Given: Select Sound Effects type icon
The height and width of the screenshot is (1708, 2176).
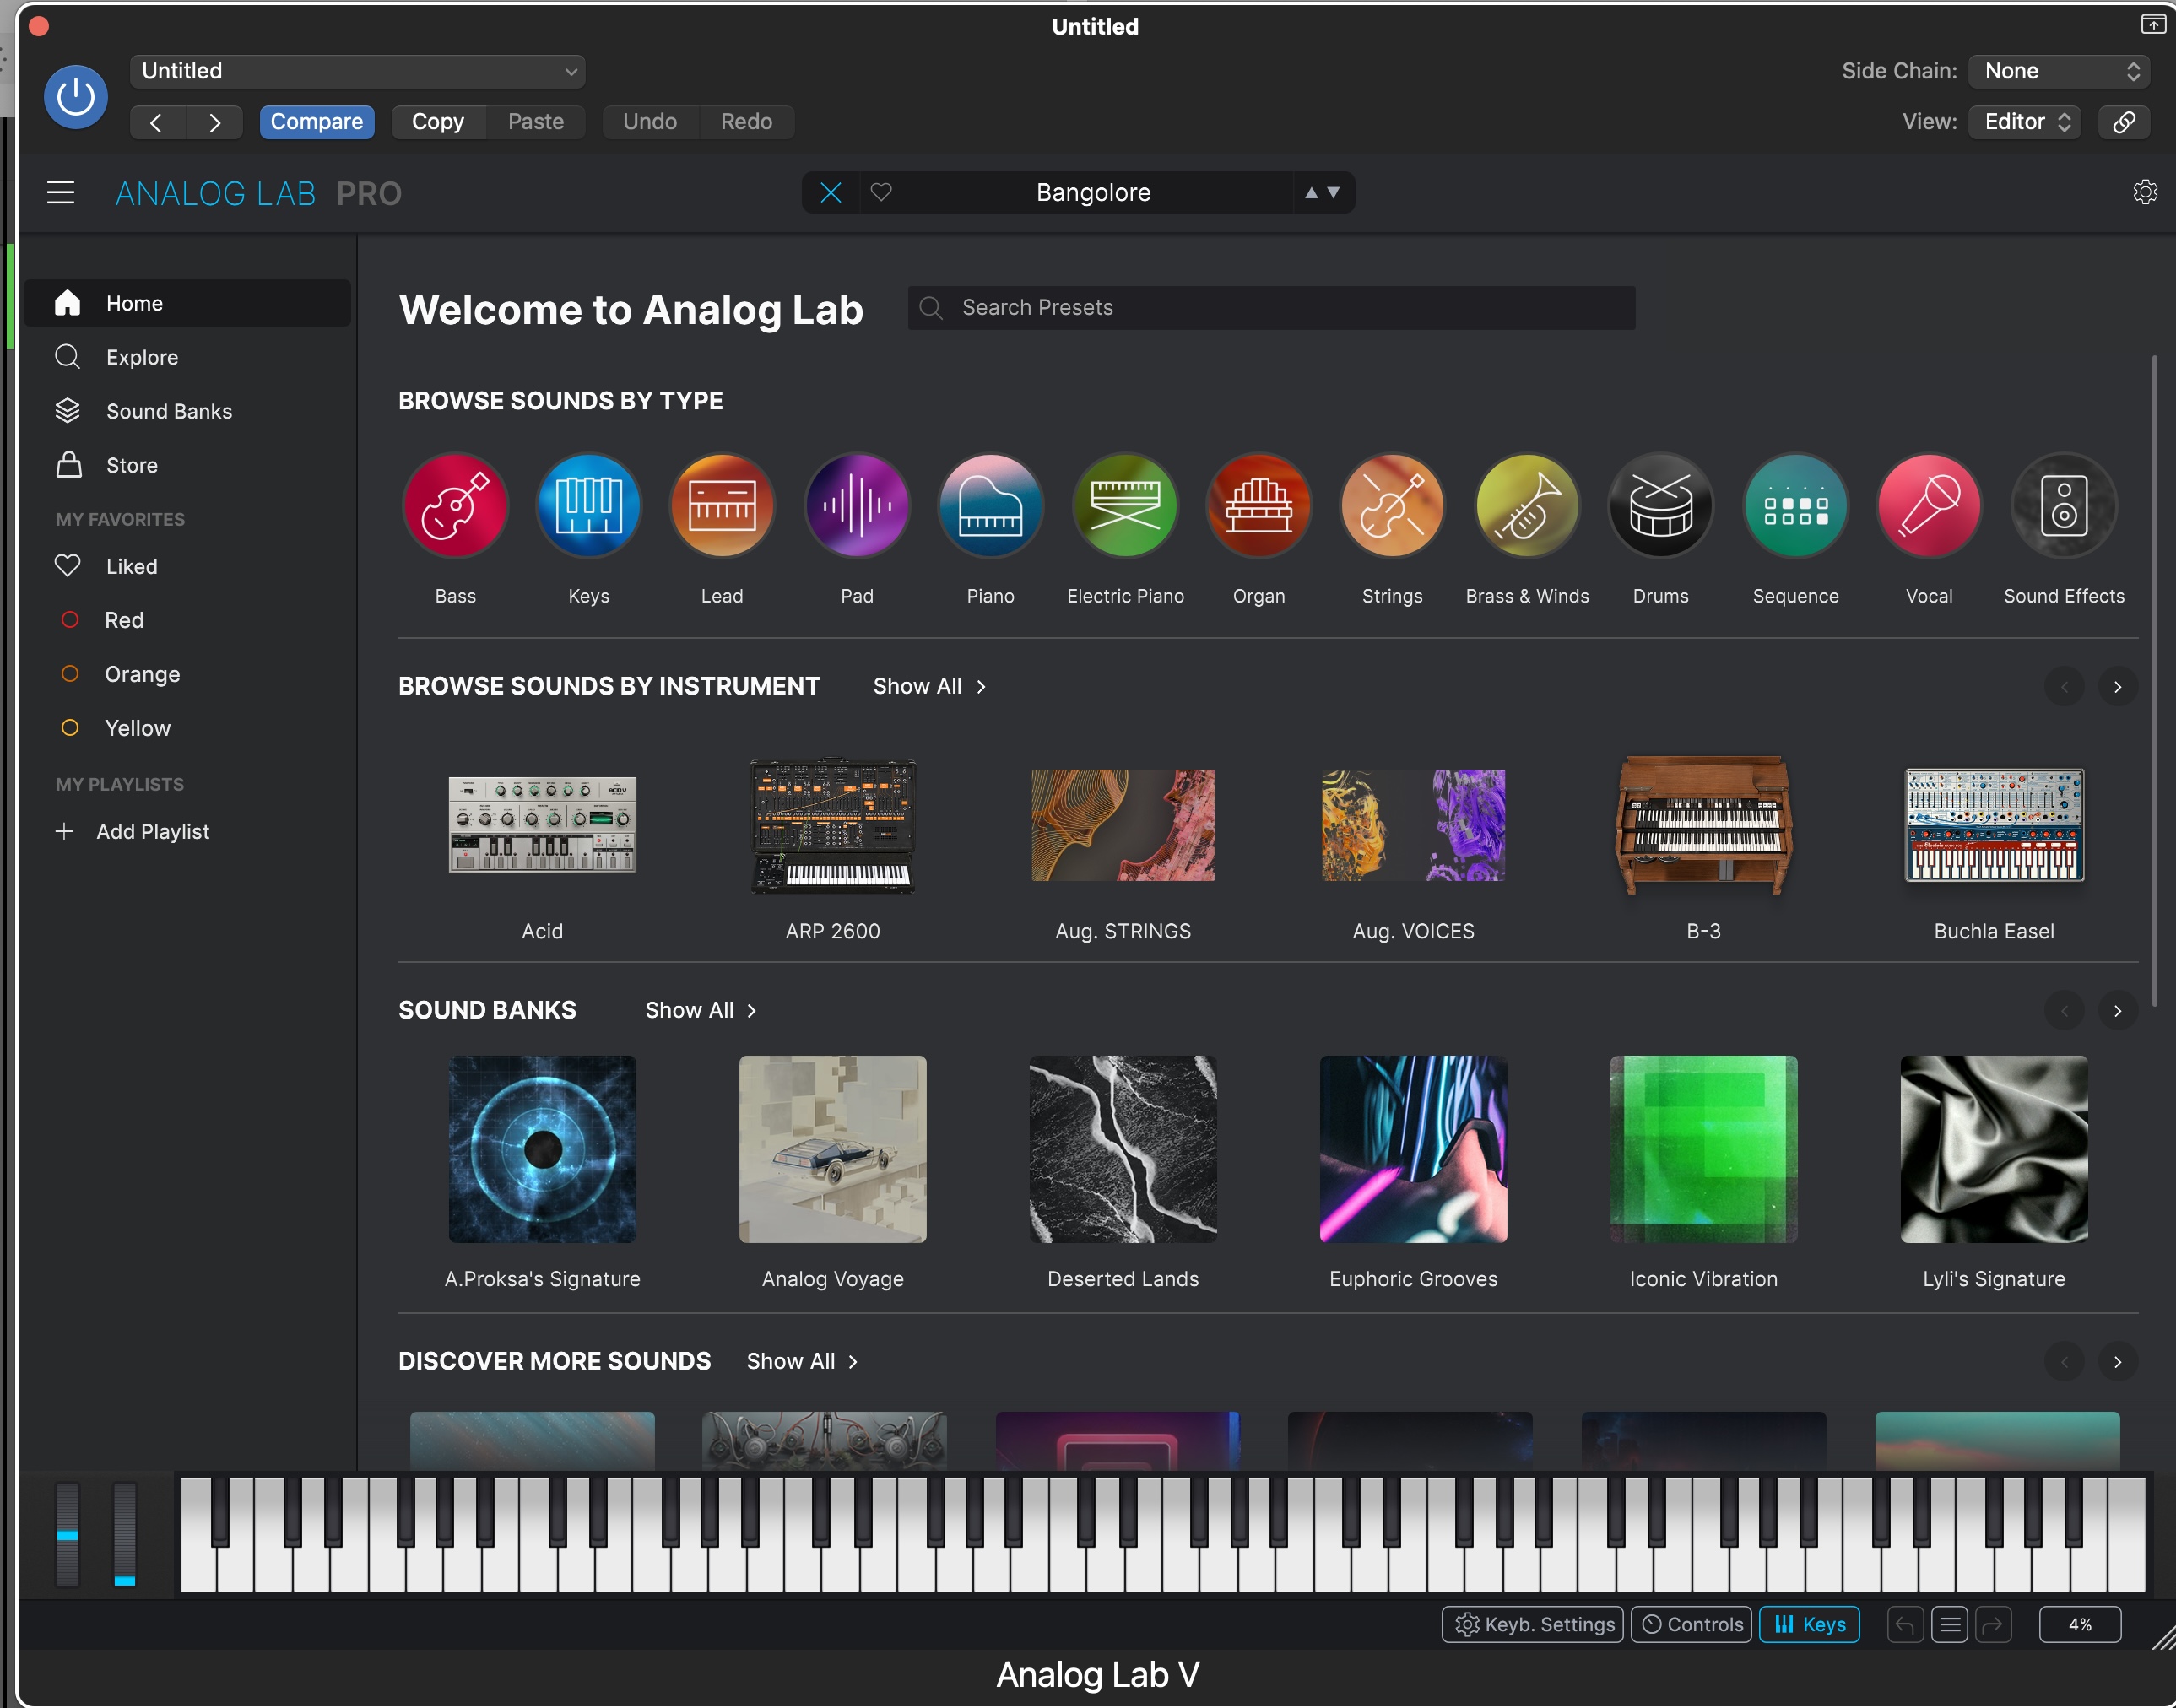Looking at the screenshot, I should point(2063,506).
